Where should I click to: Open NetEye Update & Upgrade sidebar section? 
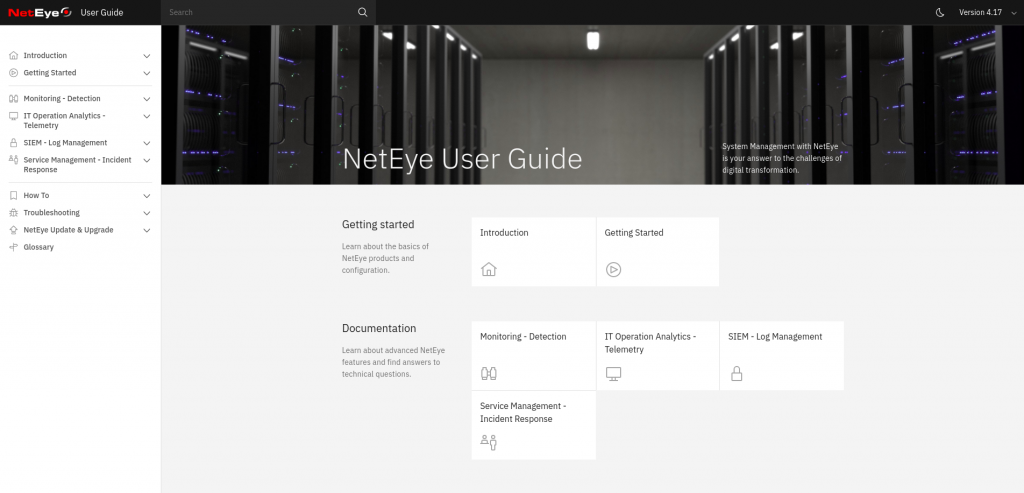pos(69,230)
